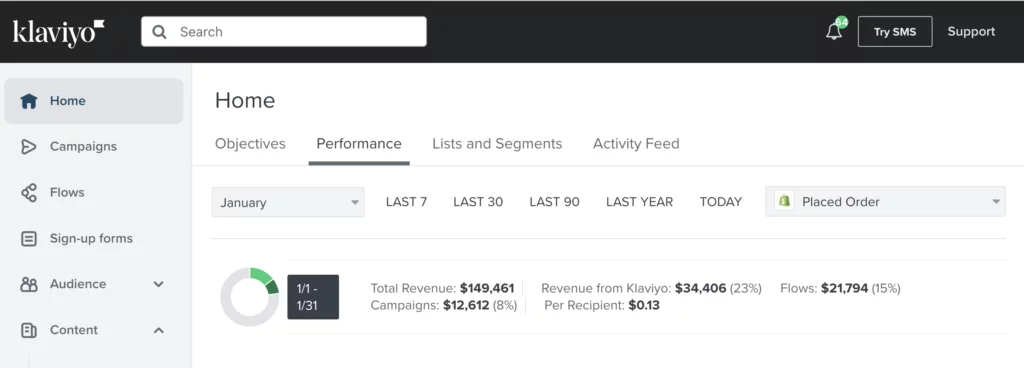Click the Total Revenue $149,461 value
Viewport: 1024px width, 368px height.
tap(487, 288)
